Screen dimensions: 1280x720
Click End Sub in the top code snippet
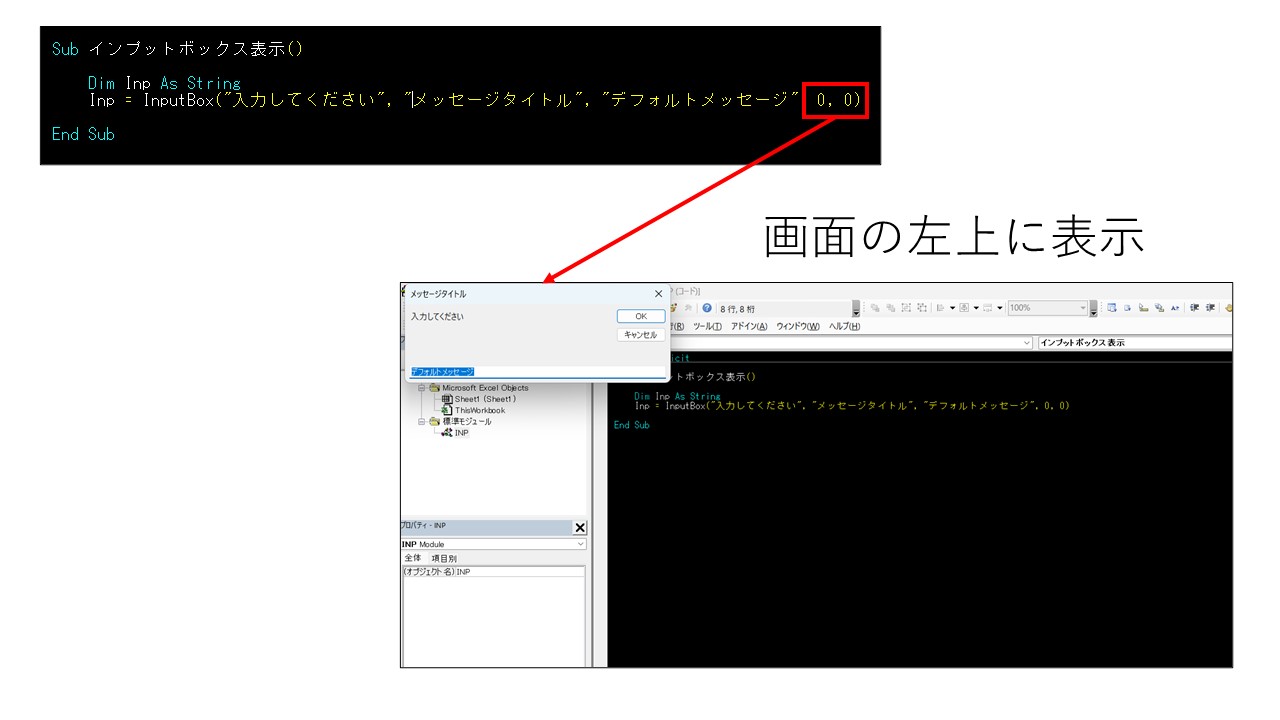(83, 134)
